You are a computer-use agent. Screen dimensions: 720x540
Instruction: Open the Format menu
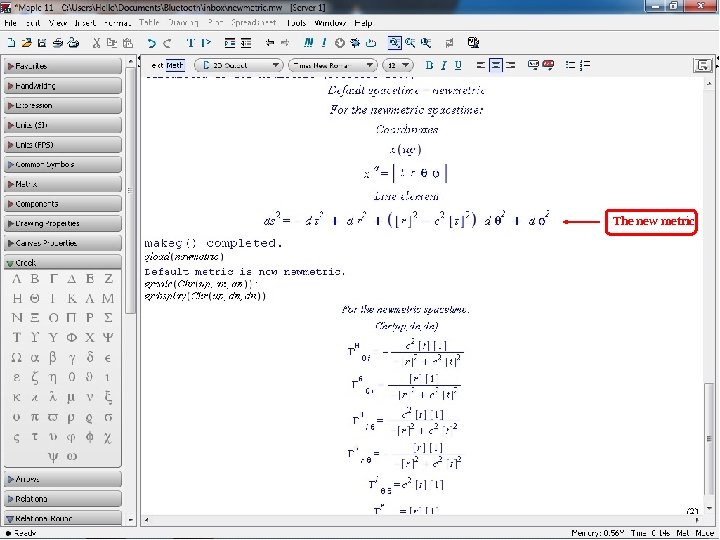coord(117,23)
